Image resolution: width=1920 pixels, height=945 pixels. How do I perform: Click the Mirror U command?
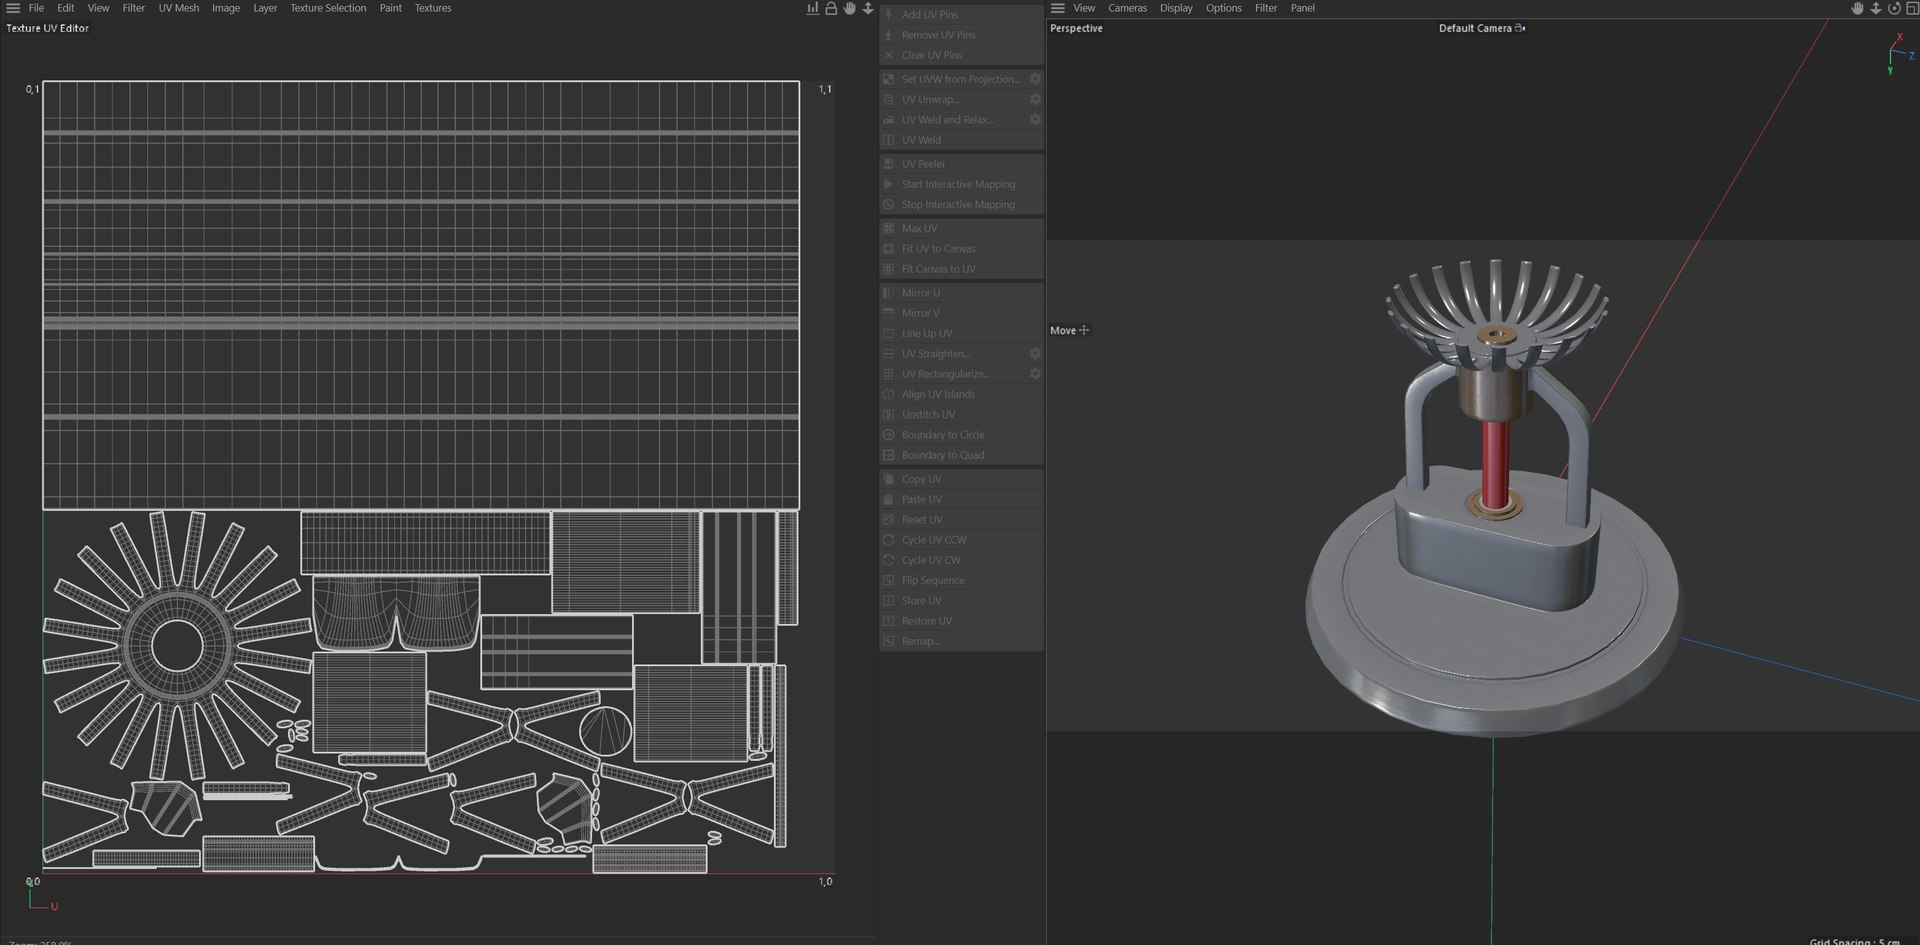[x=962, y=293]
